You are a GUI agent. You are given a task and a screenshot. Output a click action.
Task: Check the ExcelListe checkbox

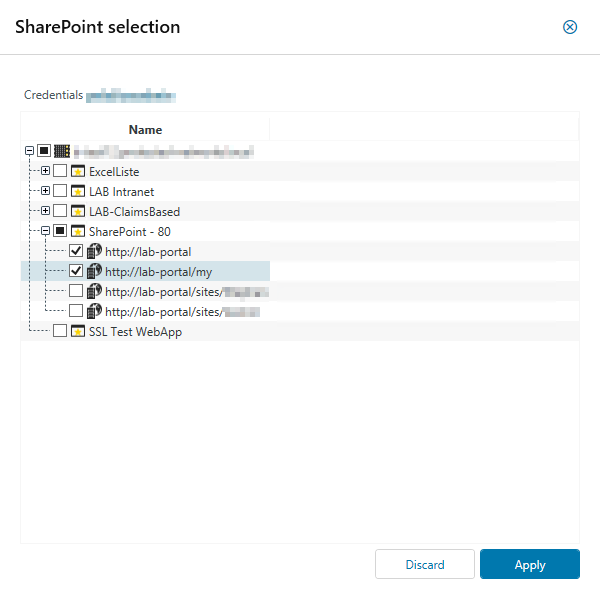point(60,171)
